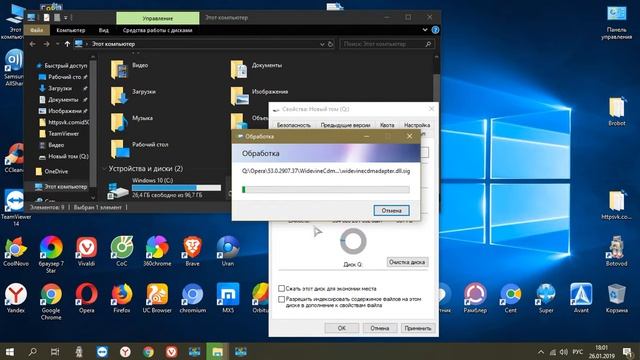The image size is (640, 360).
Task: Check Сжать этот диск для экономии места
Action: [x=281, y=289]
